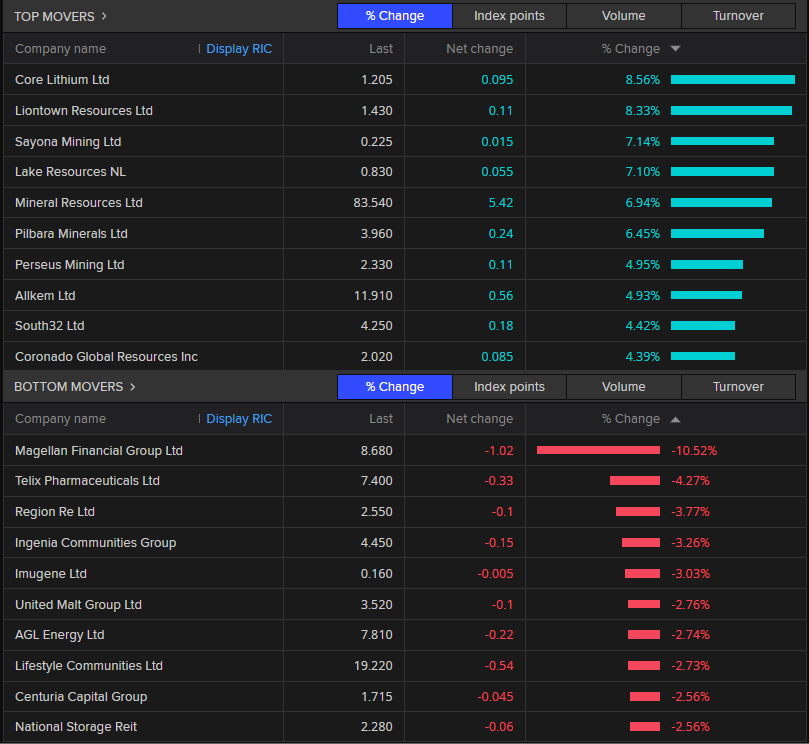
Task: Click Sayona Mining 7.14% change value
Action: click(643, 141)
